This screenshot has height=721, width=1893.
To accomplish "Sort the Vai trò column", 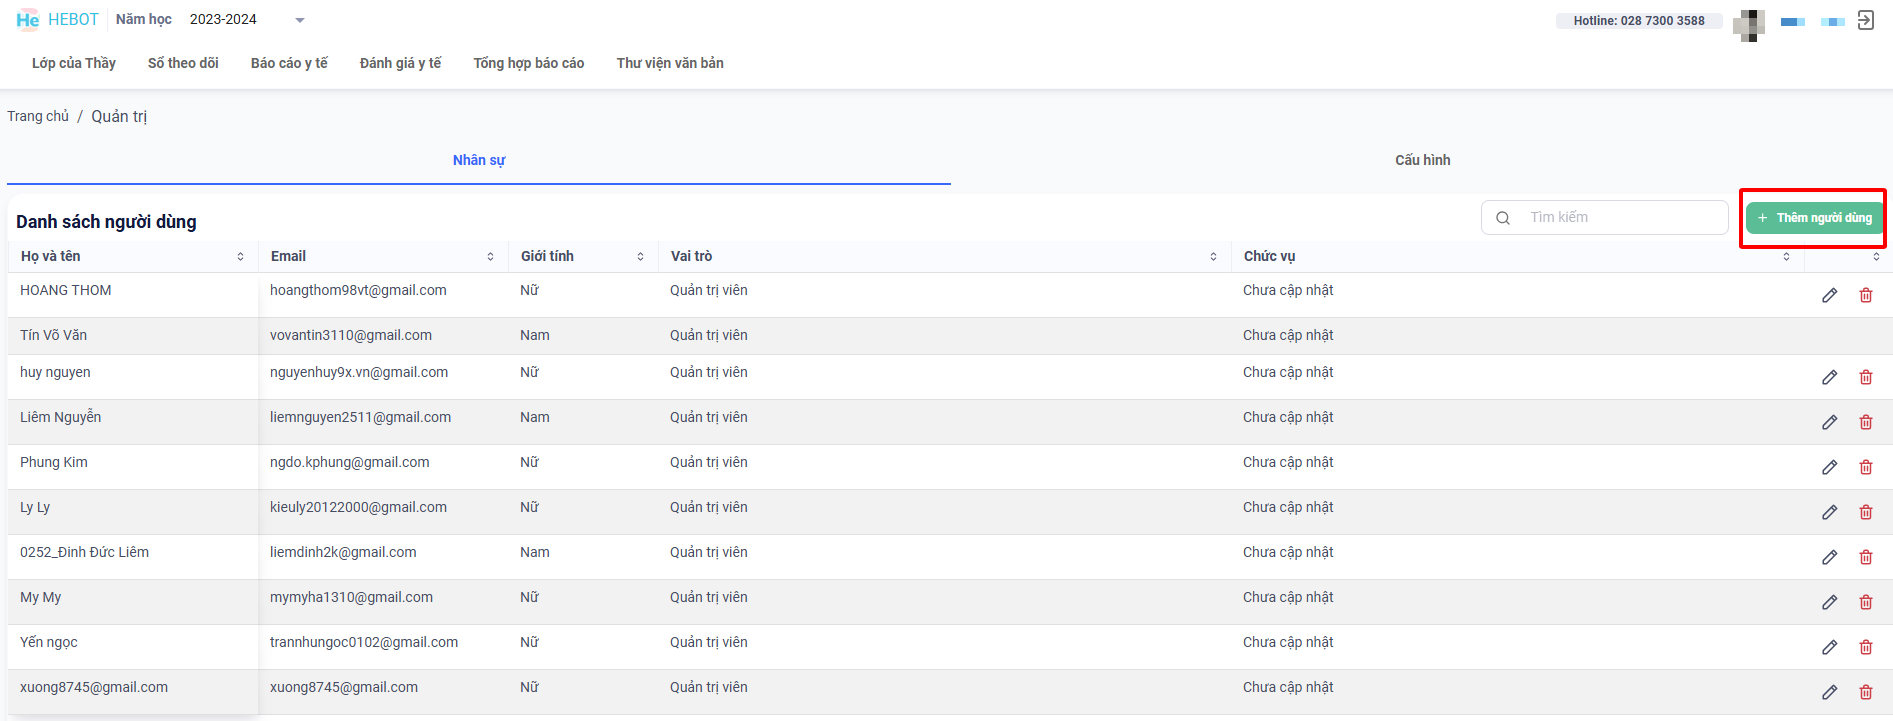I will [x=1213, y=257].
